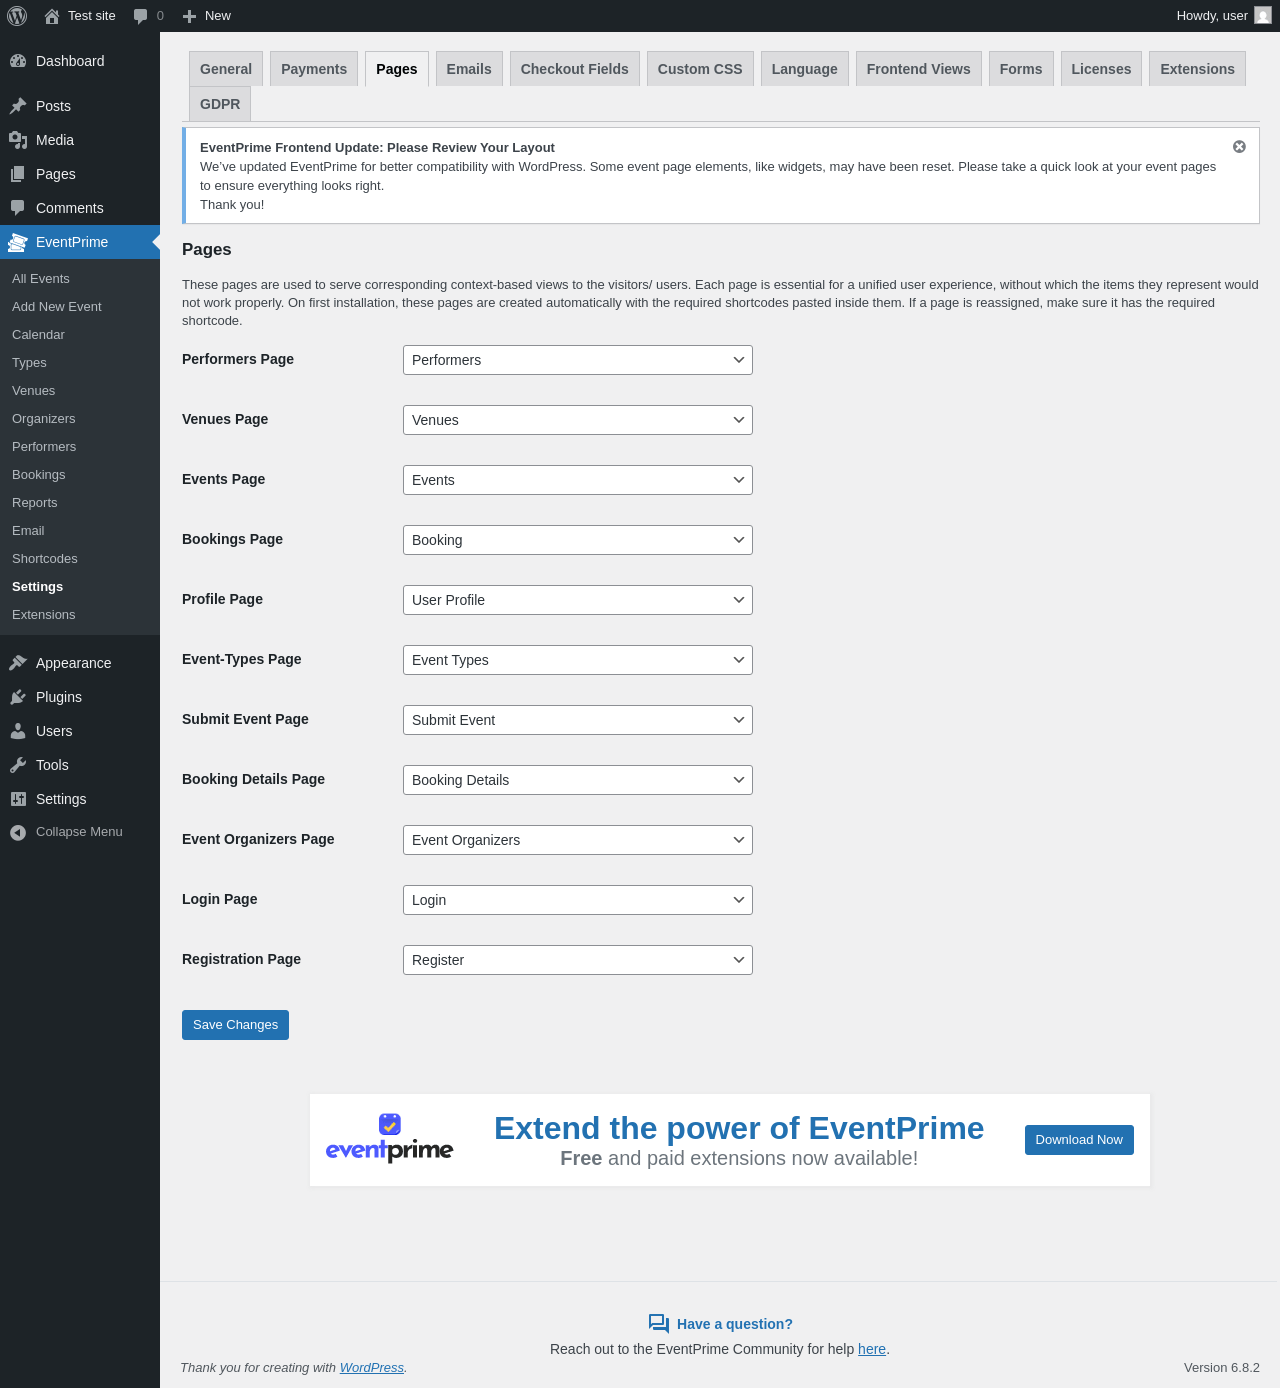Screen dimensions: 1280x1388
Task: Open the comments bubble icon in admin bar
Action: point(141,16)
